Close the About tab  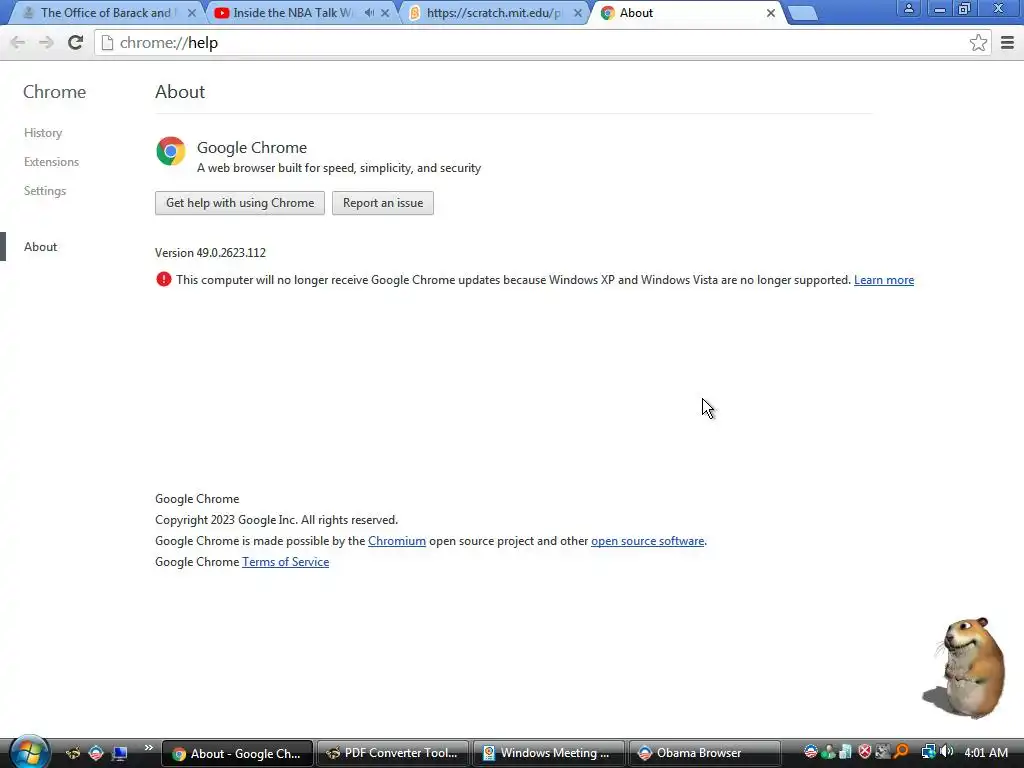771,13
